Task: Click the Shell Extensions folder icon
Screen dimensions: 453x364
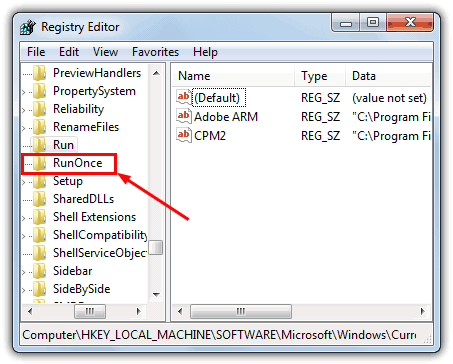Action: coord(40,217)
